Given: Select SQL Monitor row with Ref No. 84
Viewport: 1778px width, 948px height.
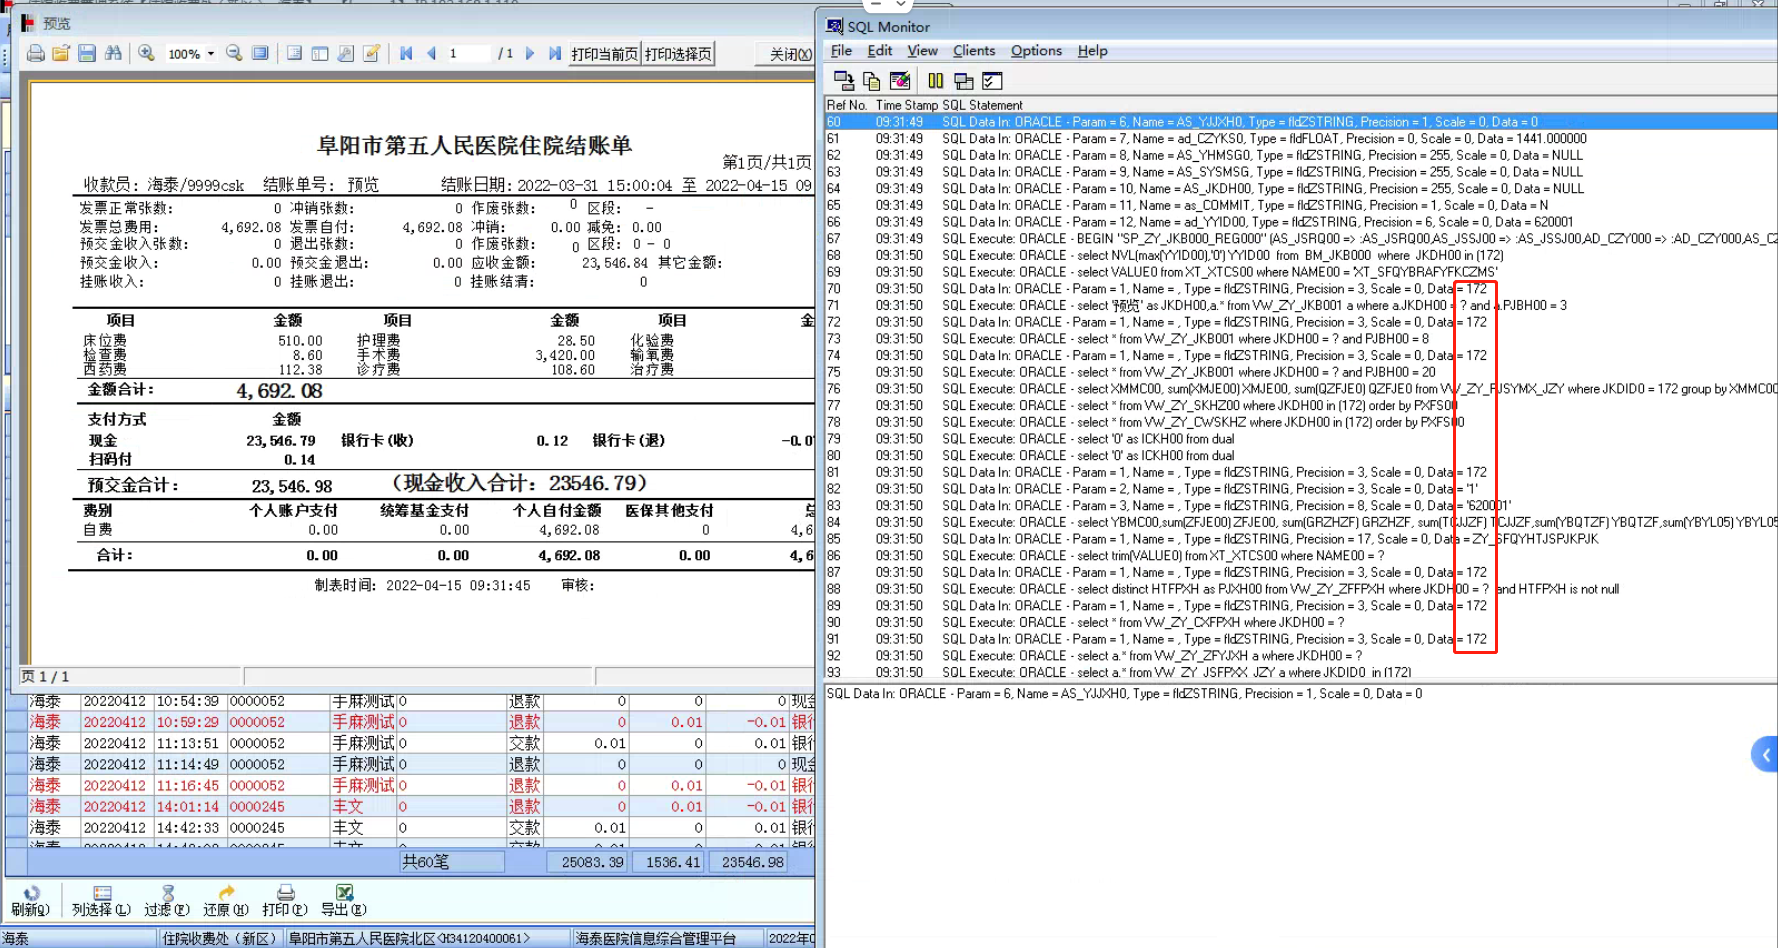Looking at the screenshot, I should point(1300,522).
